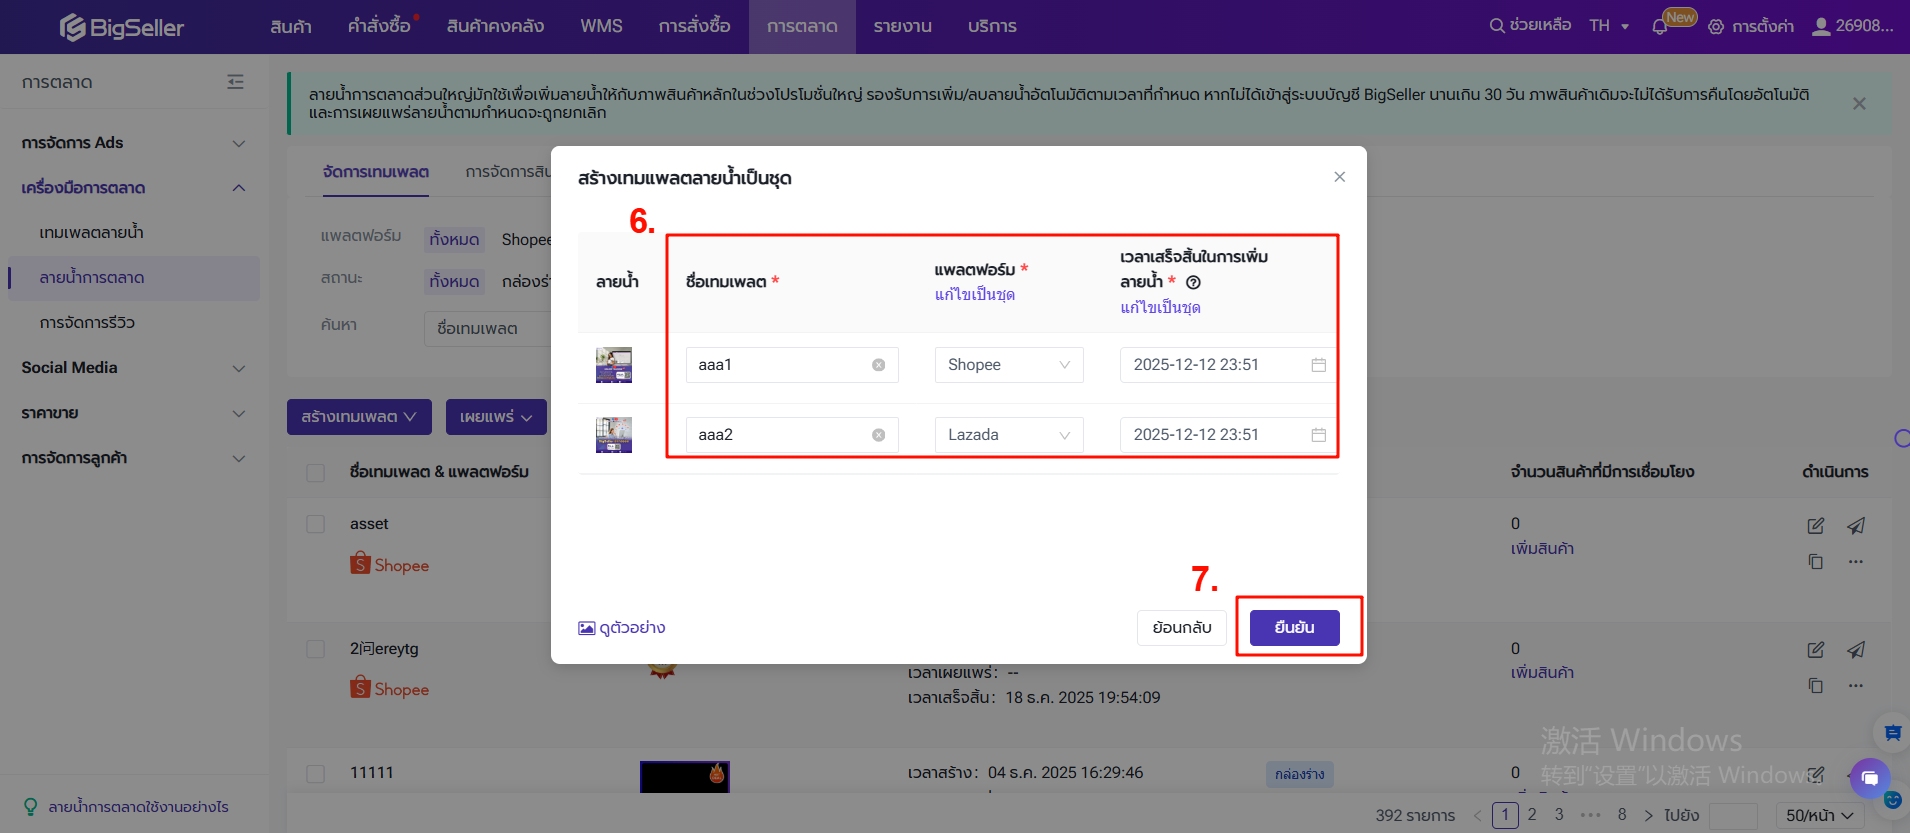Clear the aaa1 template name field
The image size is (1910, 833).
click(x=878, y=365)
